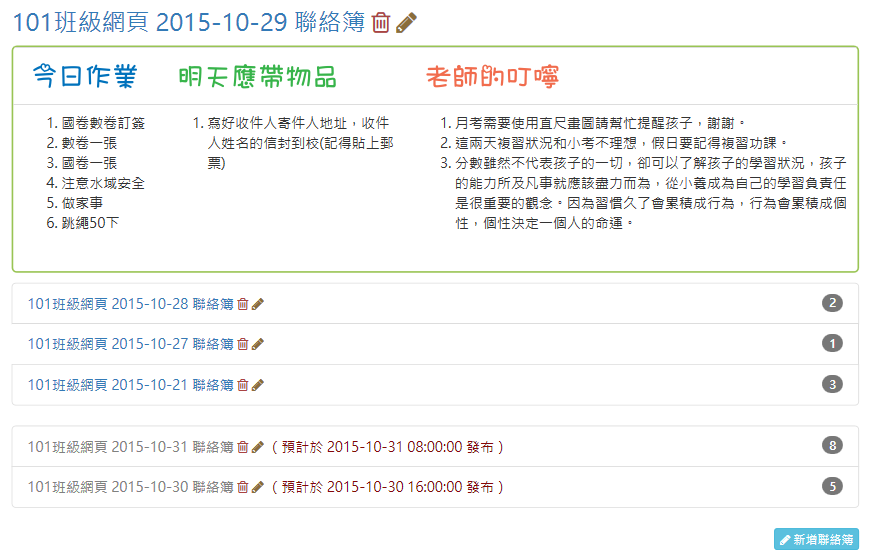Click the 新增聯絡簿 button
Viewport: 870px width, 553px height.
click(816, 540)
